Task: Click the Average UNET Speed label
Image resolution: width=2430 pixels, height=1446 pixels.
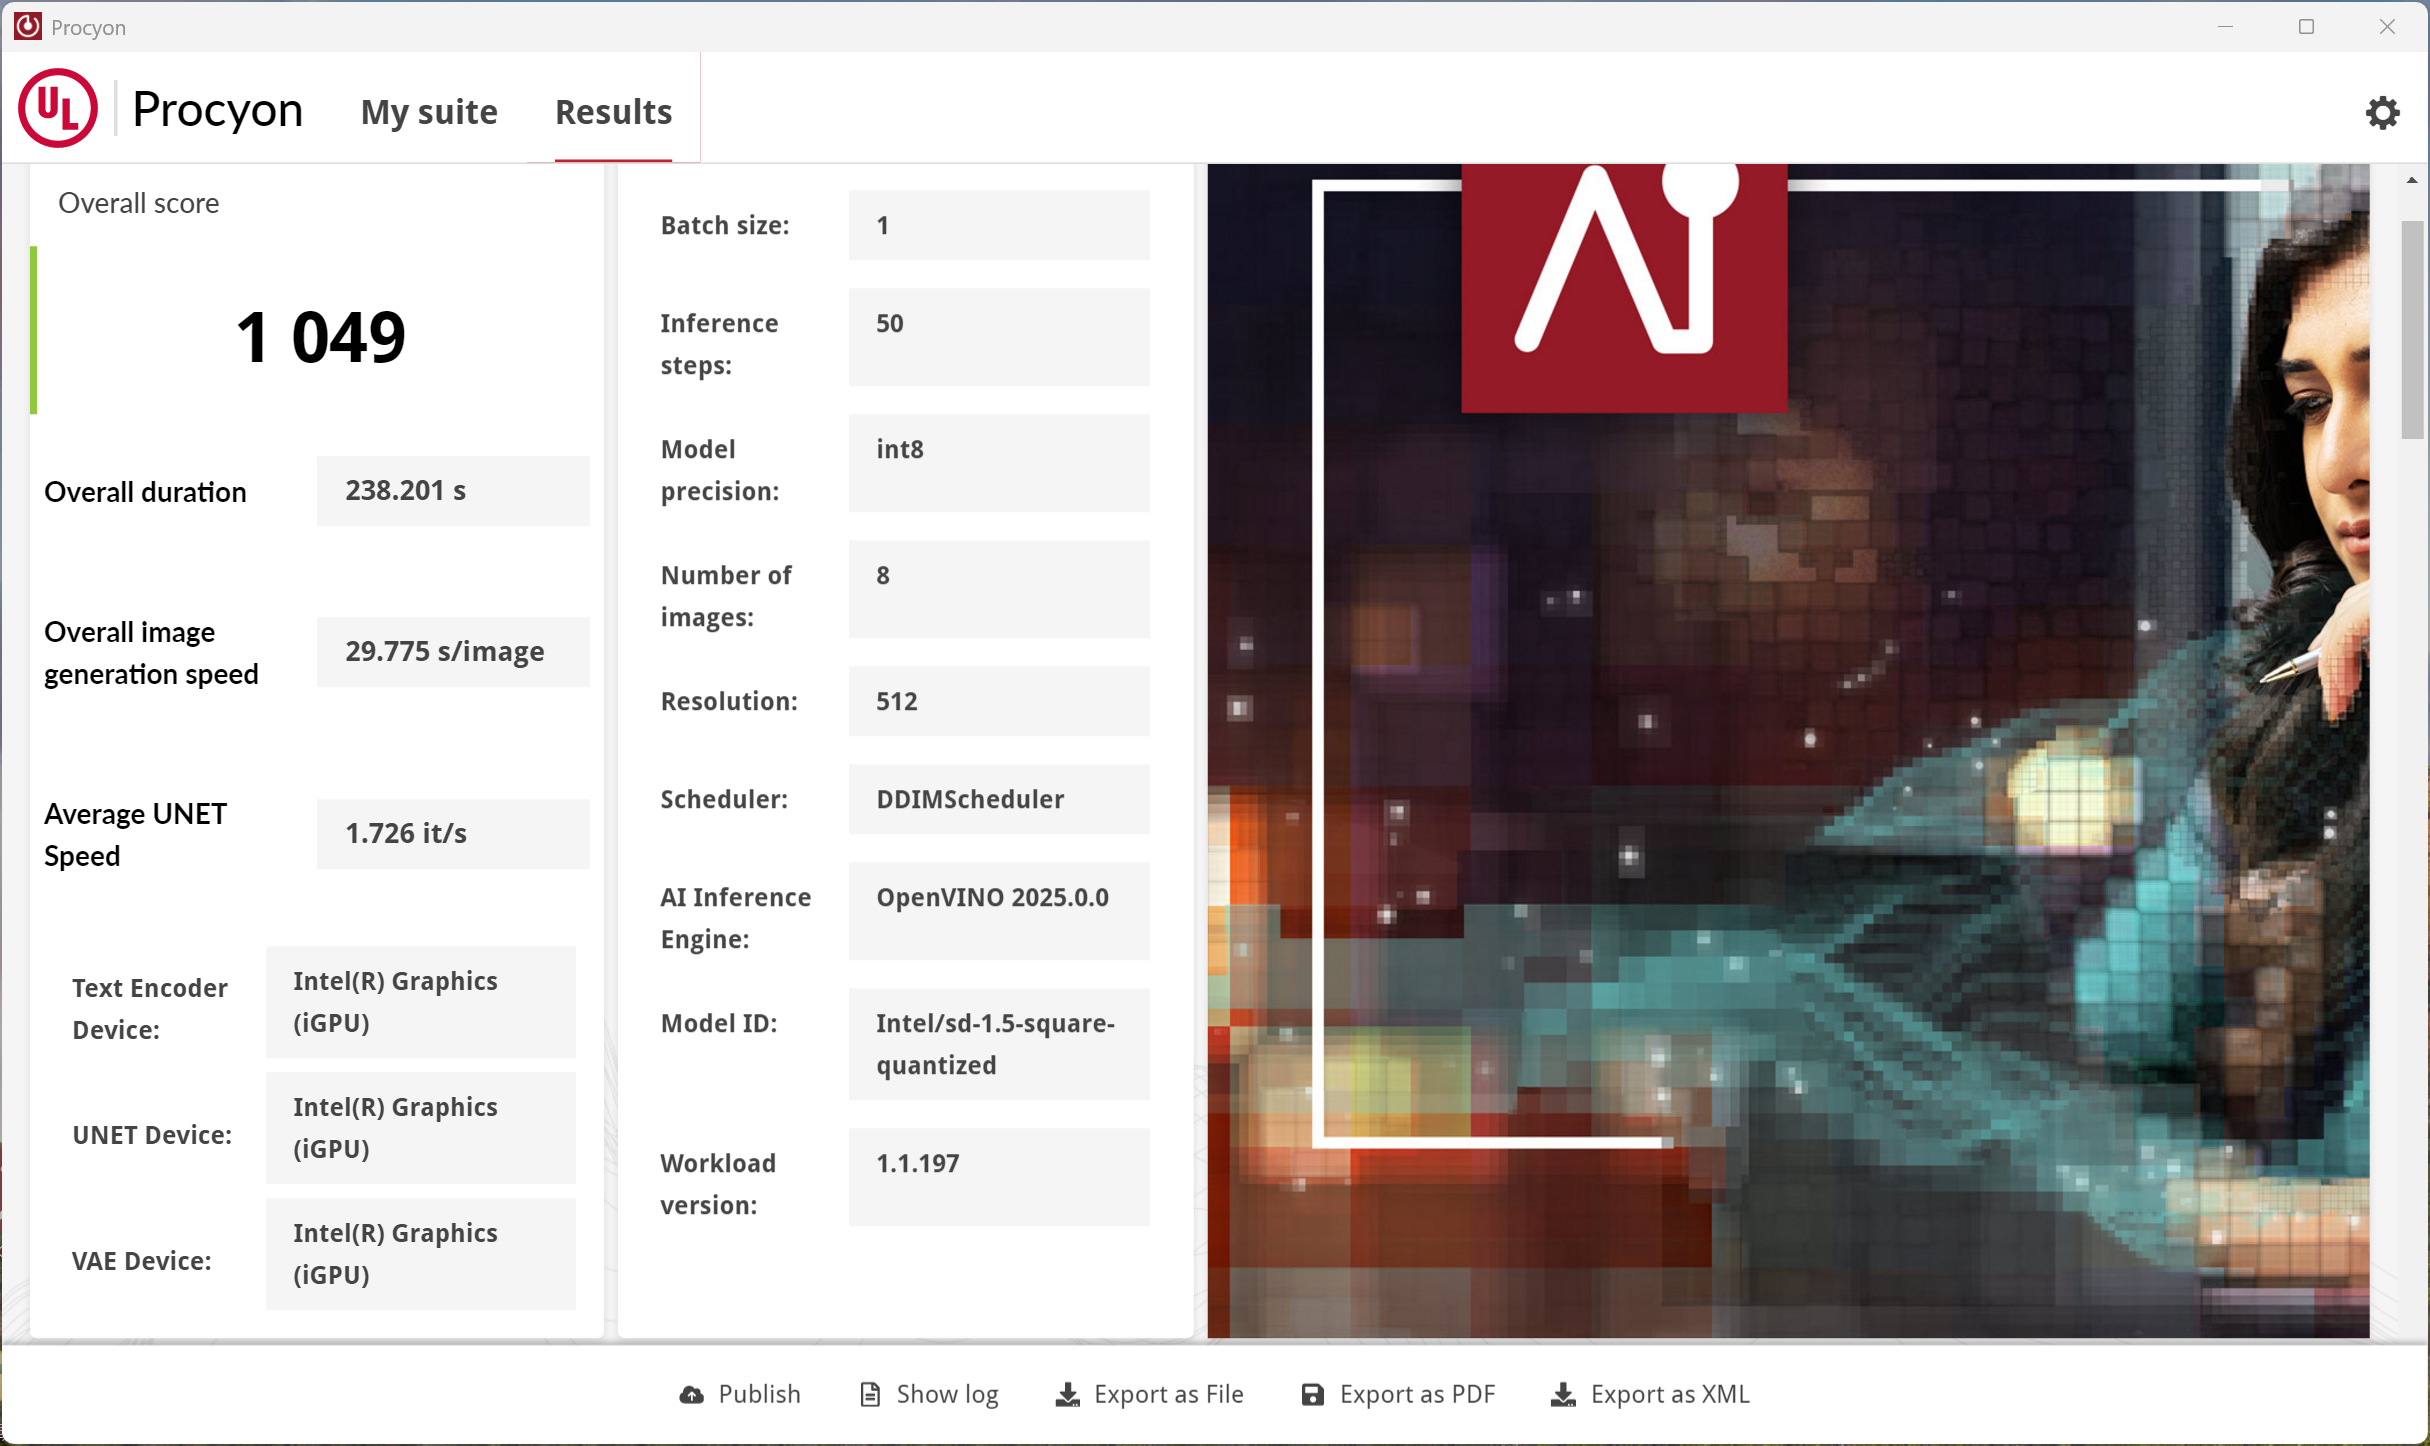Action: click(x=136, y=835)
